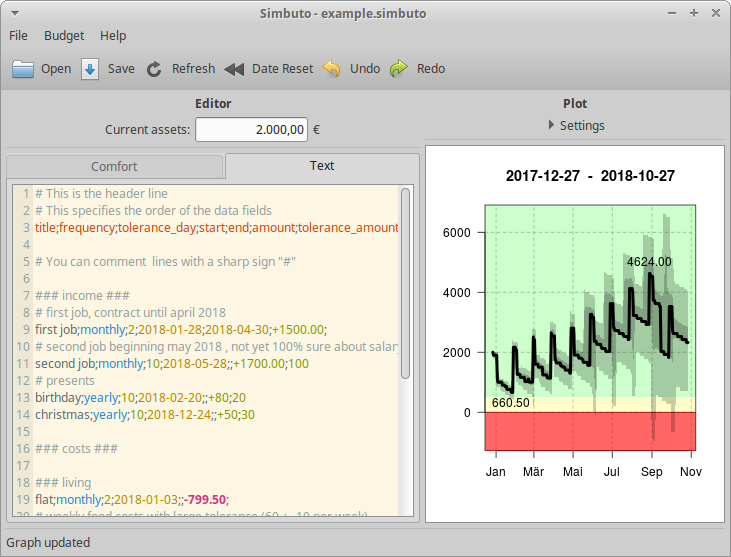Open the Budget menu
Image resolution: width=731 pixels, height=557 pixels.
click(x=64, y=36)
